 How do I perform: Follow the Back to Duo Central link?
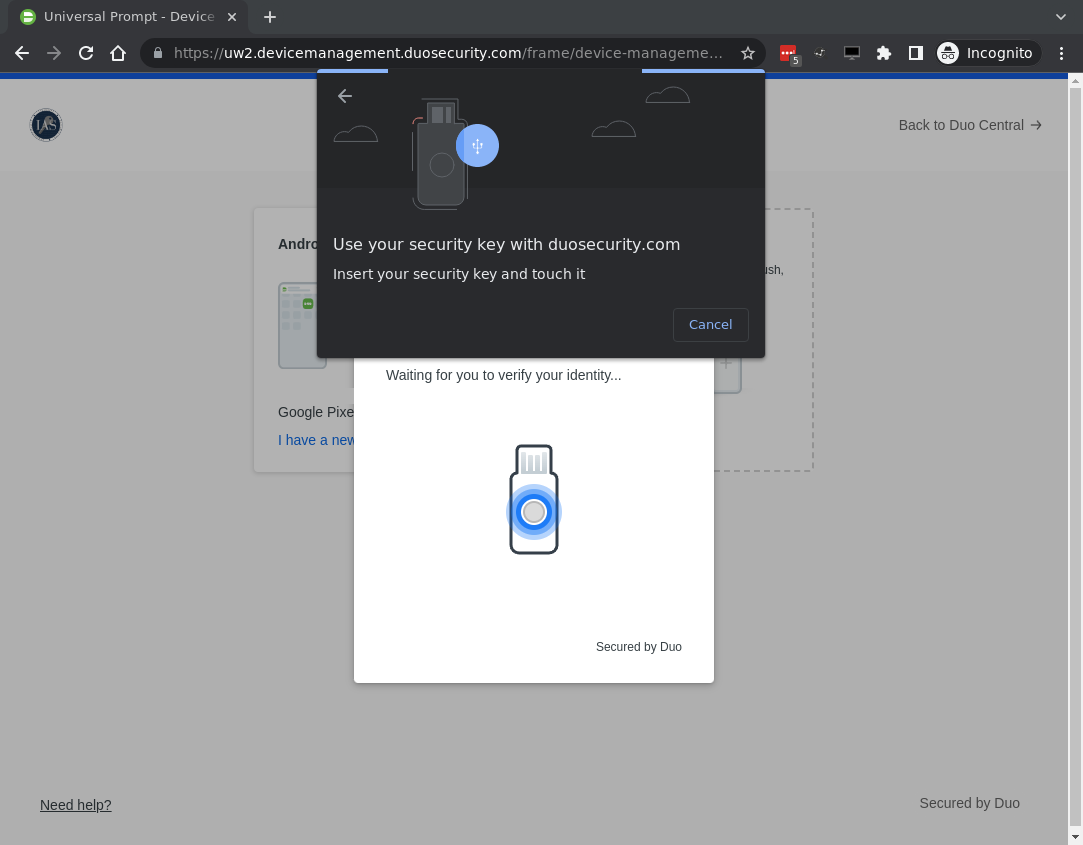960,125
